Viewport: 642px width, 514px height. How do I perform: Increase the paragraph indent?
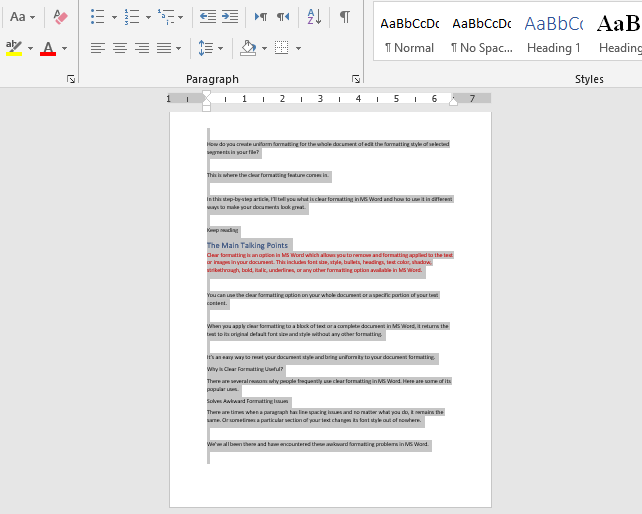230,17
